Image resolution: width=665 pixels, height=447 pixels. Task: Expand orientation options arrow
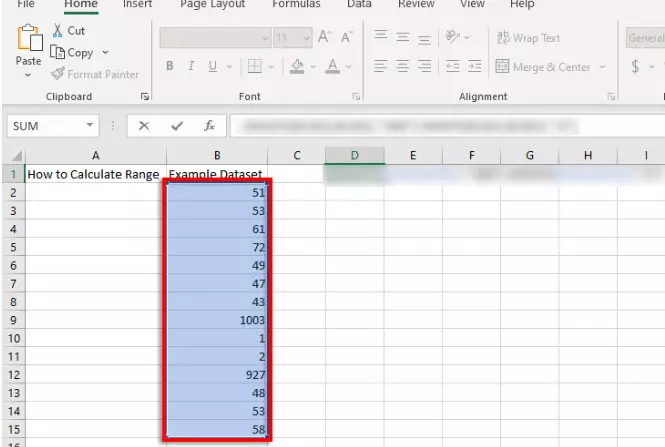pos(467,38)
